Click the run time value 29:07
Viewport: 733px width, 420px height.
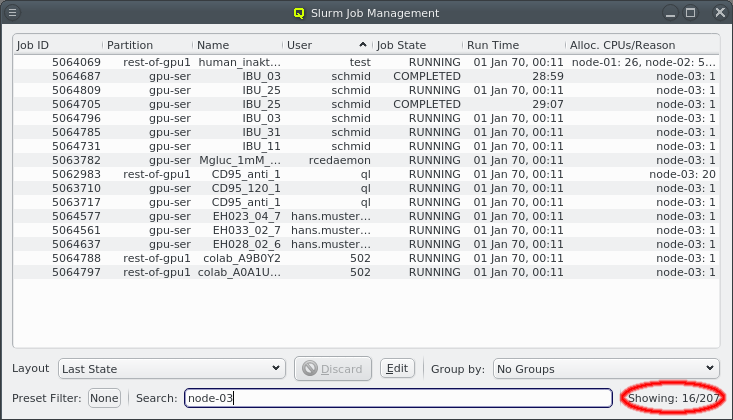[548, 104]
